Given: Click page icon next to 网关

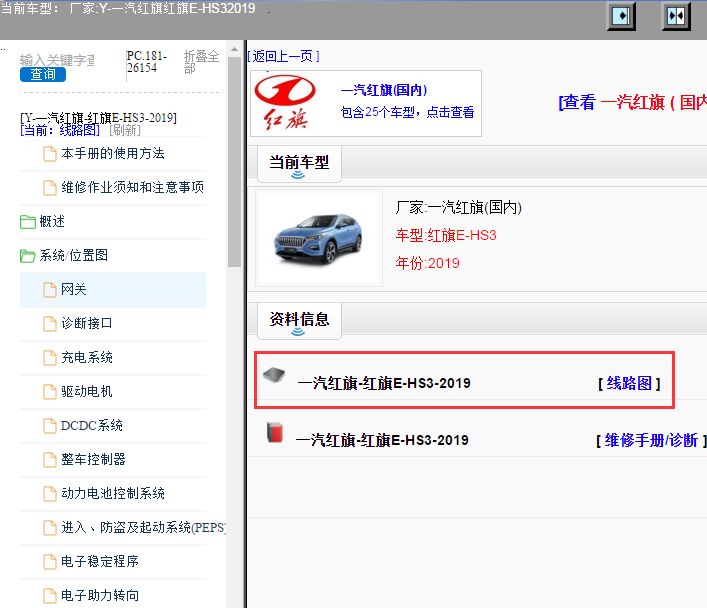Looking at the screenshot, I should click(x=50, y=290).
